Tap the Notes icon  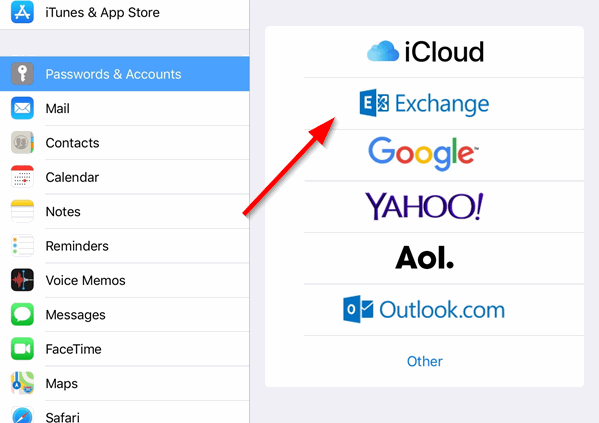[22, 211]
